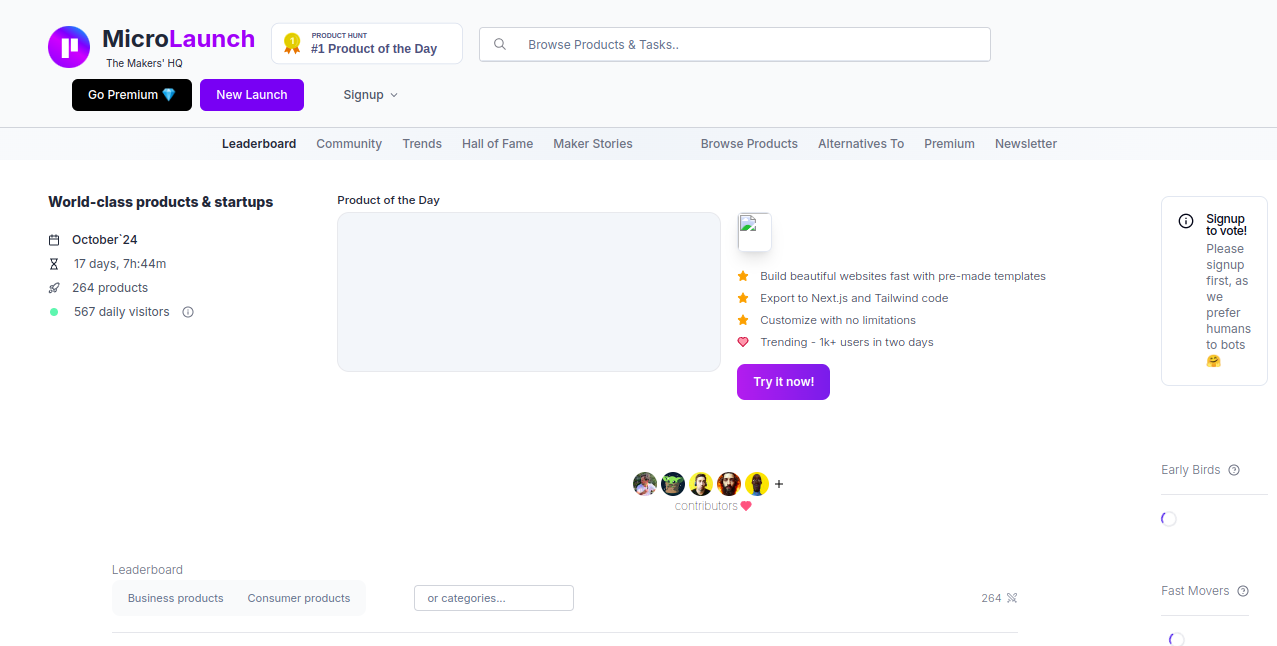Open the Premium nav link

pos(949,144)
